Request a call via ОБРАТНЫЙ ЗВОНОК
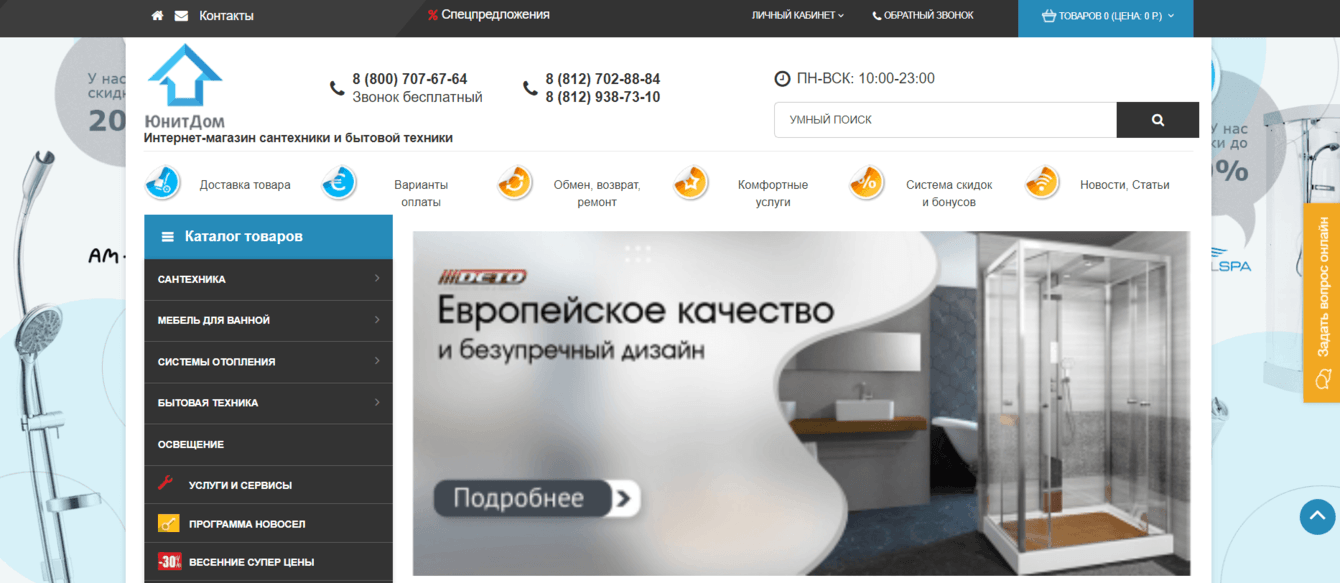 tap(922, 15)
